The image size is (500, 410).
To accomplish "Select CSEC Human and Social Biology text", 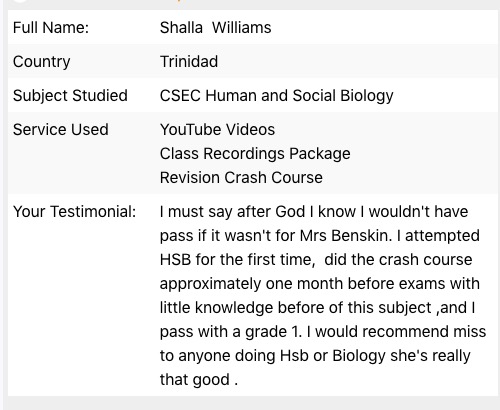I will point(276,96).
